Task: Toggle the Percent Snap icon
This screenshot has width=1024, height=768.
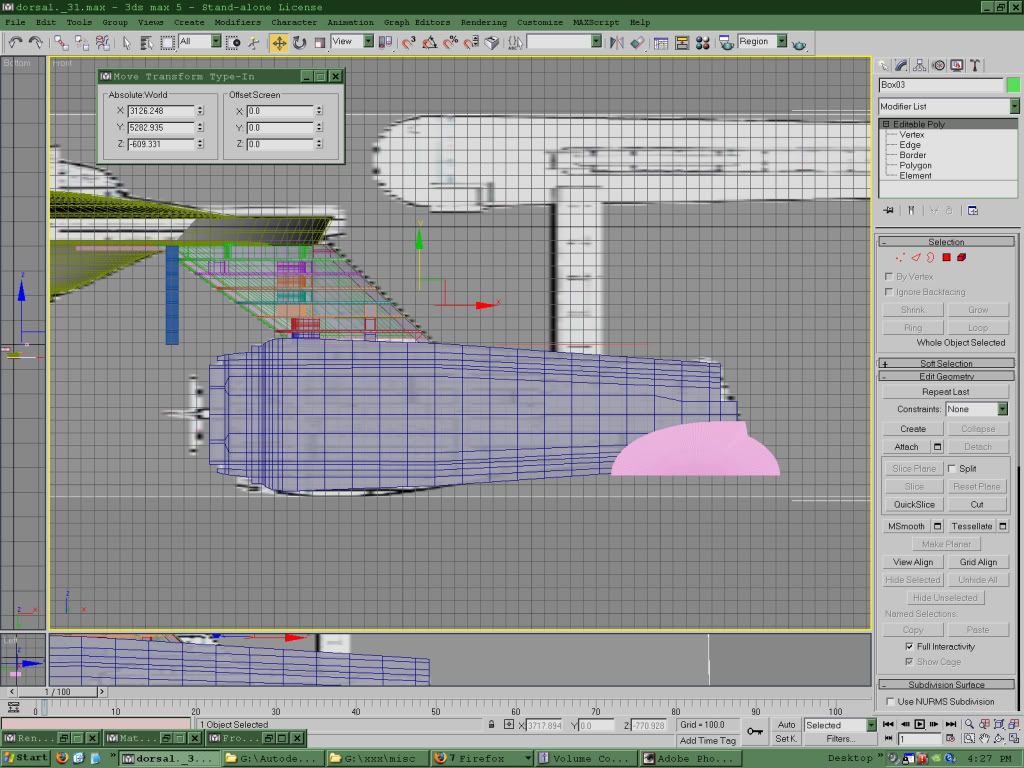Action: 450,43
